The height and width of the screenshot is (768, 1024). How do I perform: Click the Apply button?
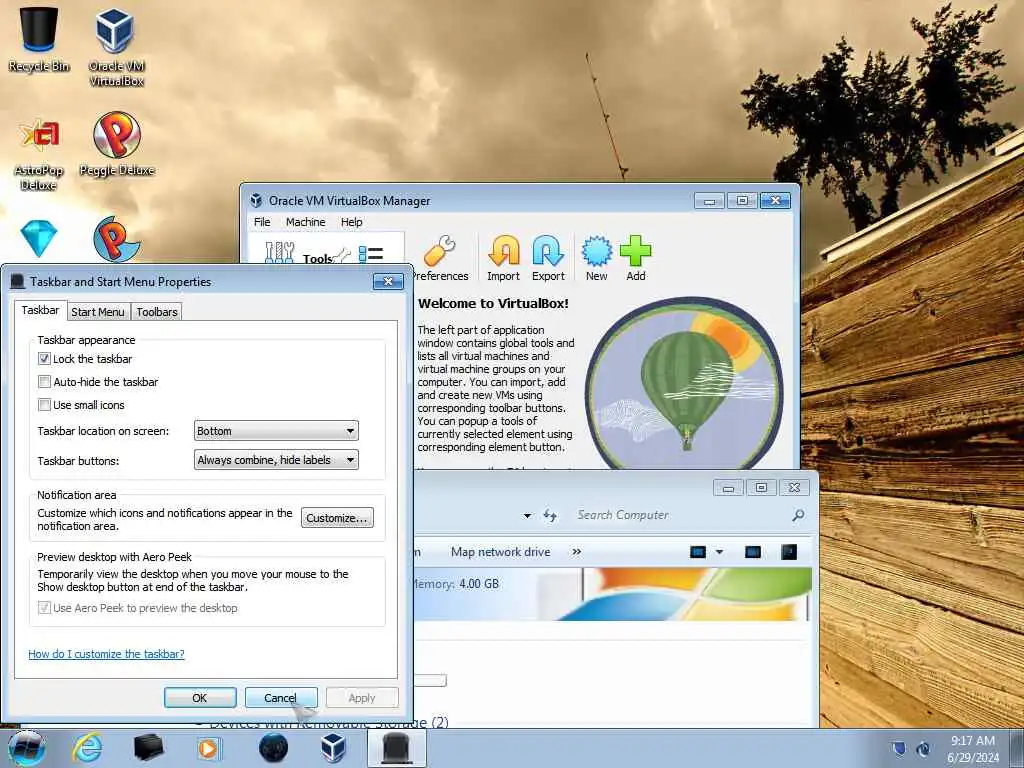(x=362, y=698)
